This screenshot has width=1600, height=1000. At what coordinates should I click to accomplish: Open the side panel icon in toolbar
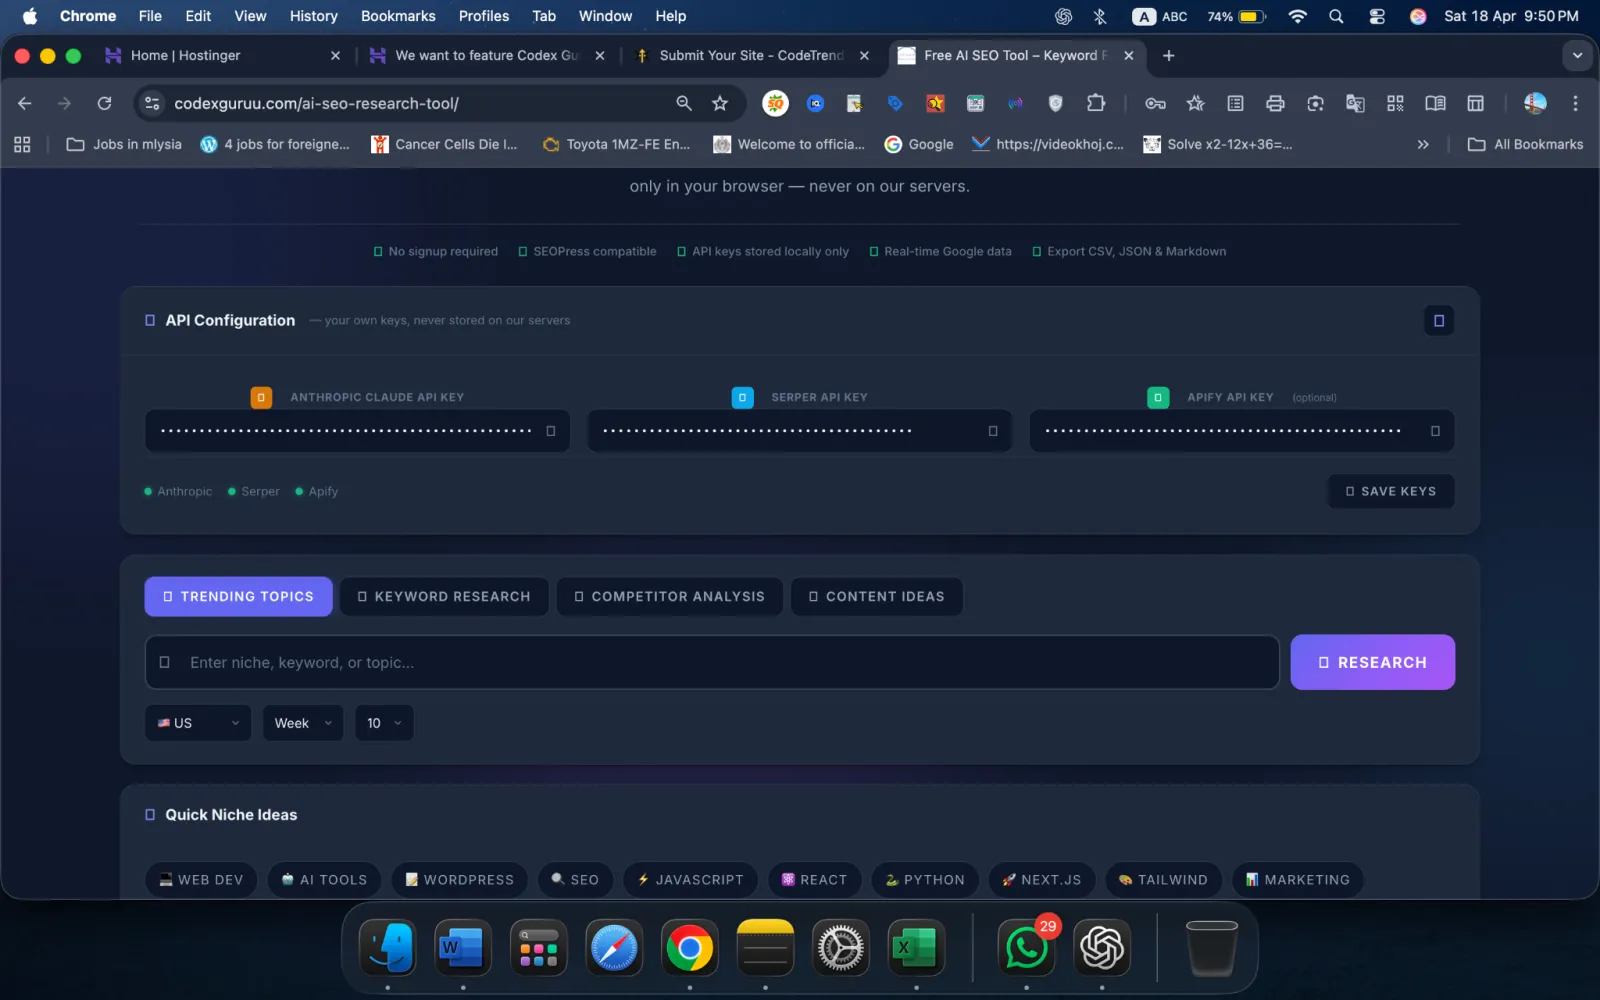pyautogui.click(x=1475, y=103)
